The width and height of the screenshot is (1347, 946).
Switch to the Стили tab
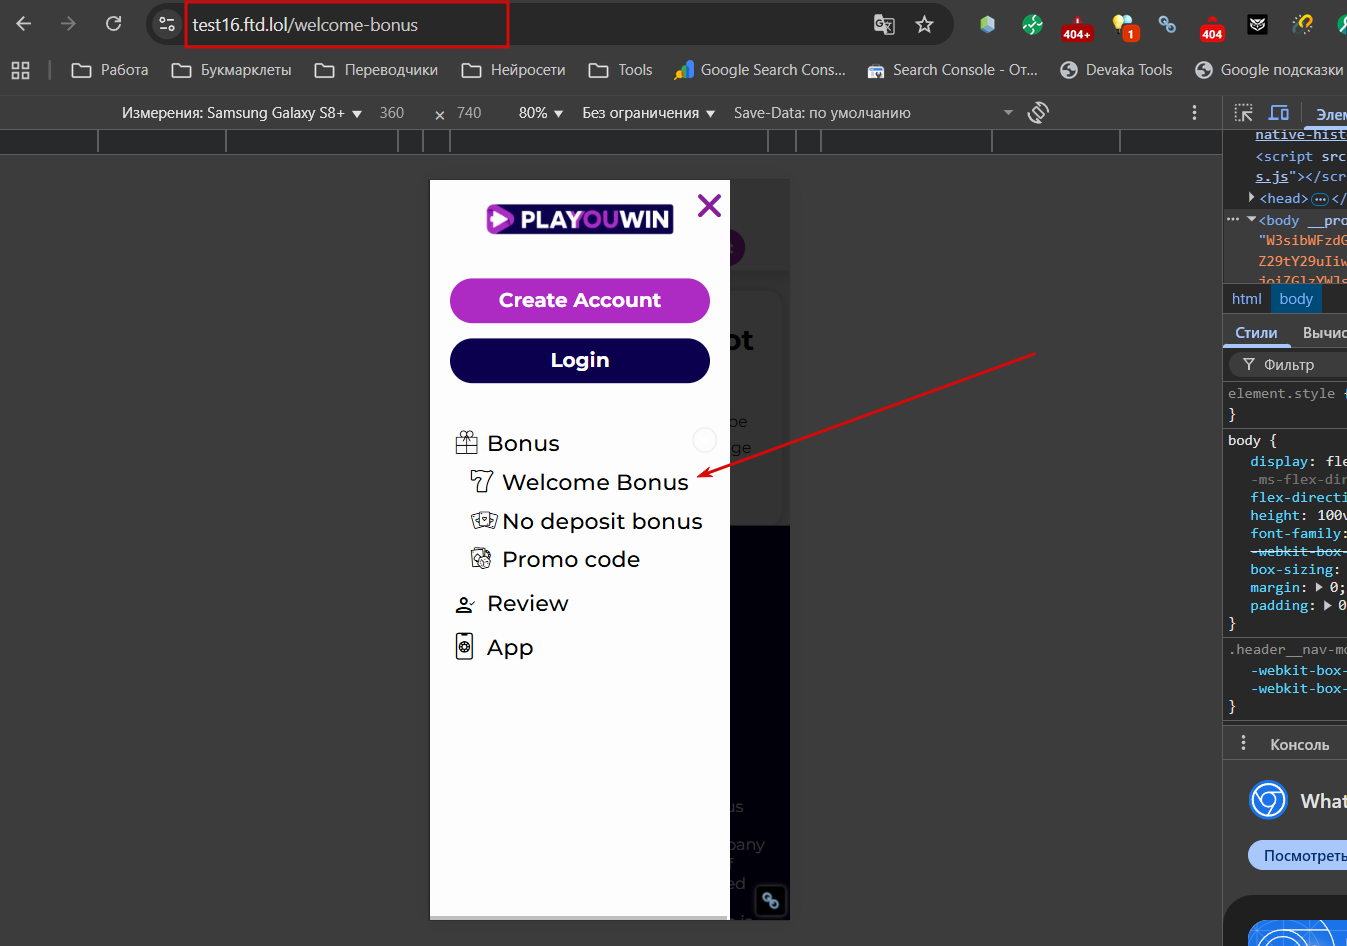1256,333
